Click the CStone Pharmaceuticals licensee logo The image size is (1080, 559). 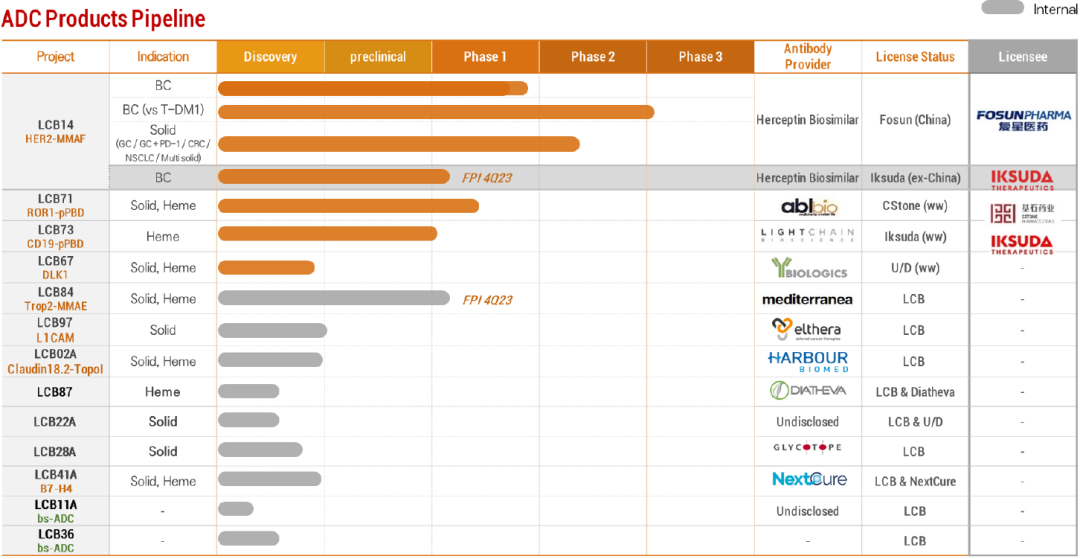(1022, 212)
